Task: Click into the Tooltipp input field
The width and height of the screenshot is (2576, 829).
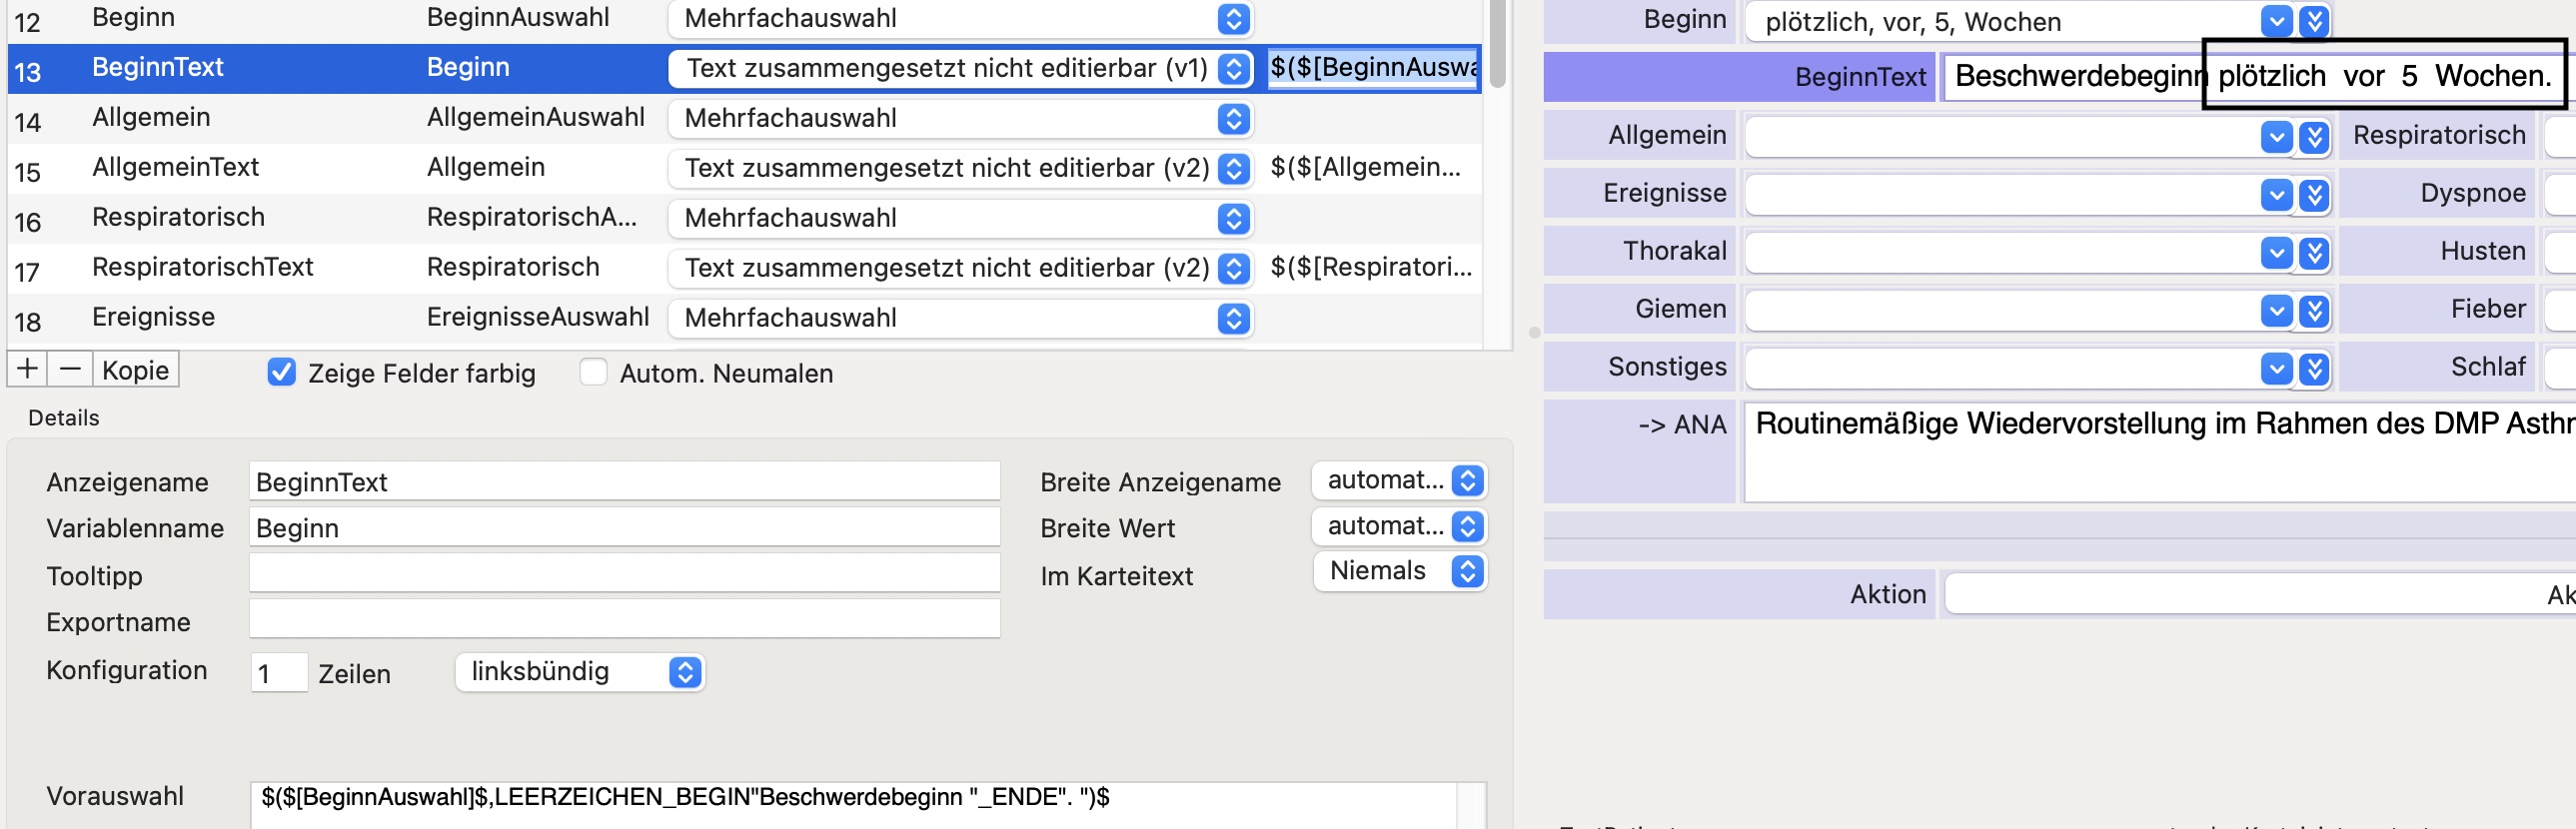Action: tap(624, 574)
